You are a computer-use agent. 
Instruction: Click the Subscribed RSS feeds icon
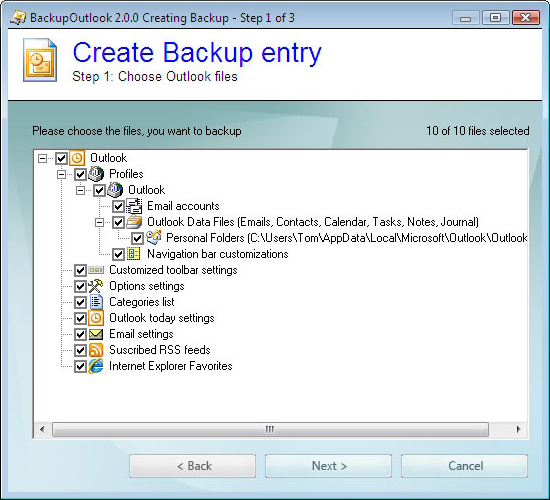pyautogui.click(x=96, y=350)
